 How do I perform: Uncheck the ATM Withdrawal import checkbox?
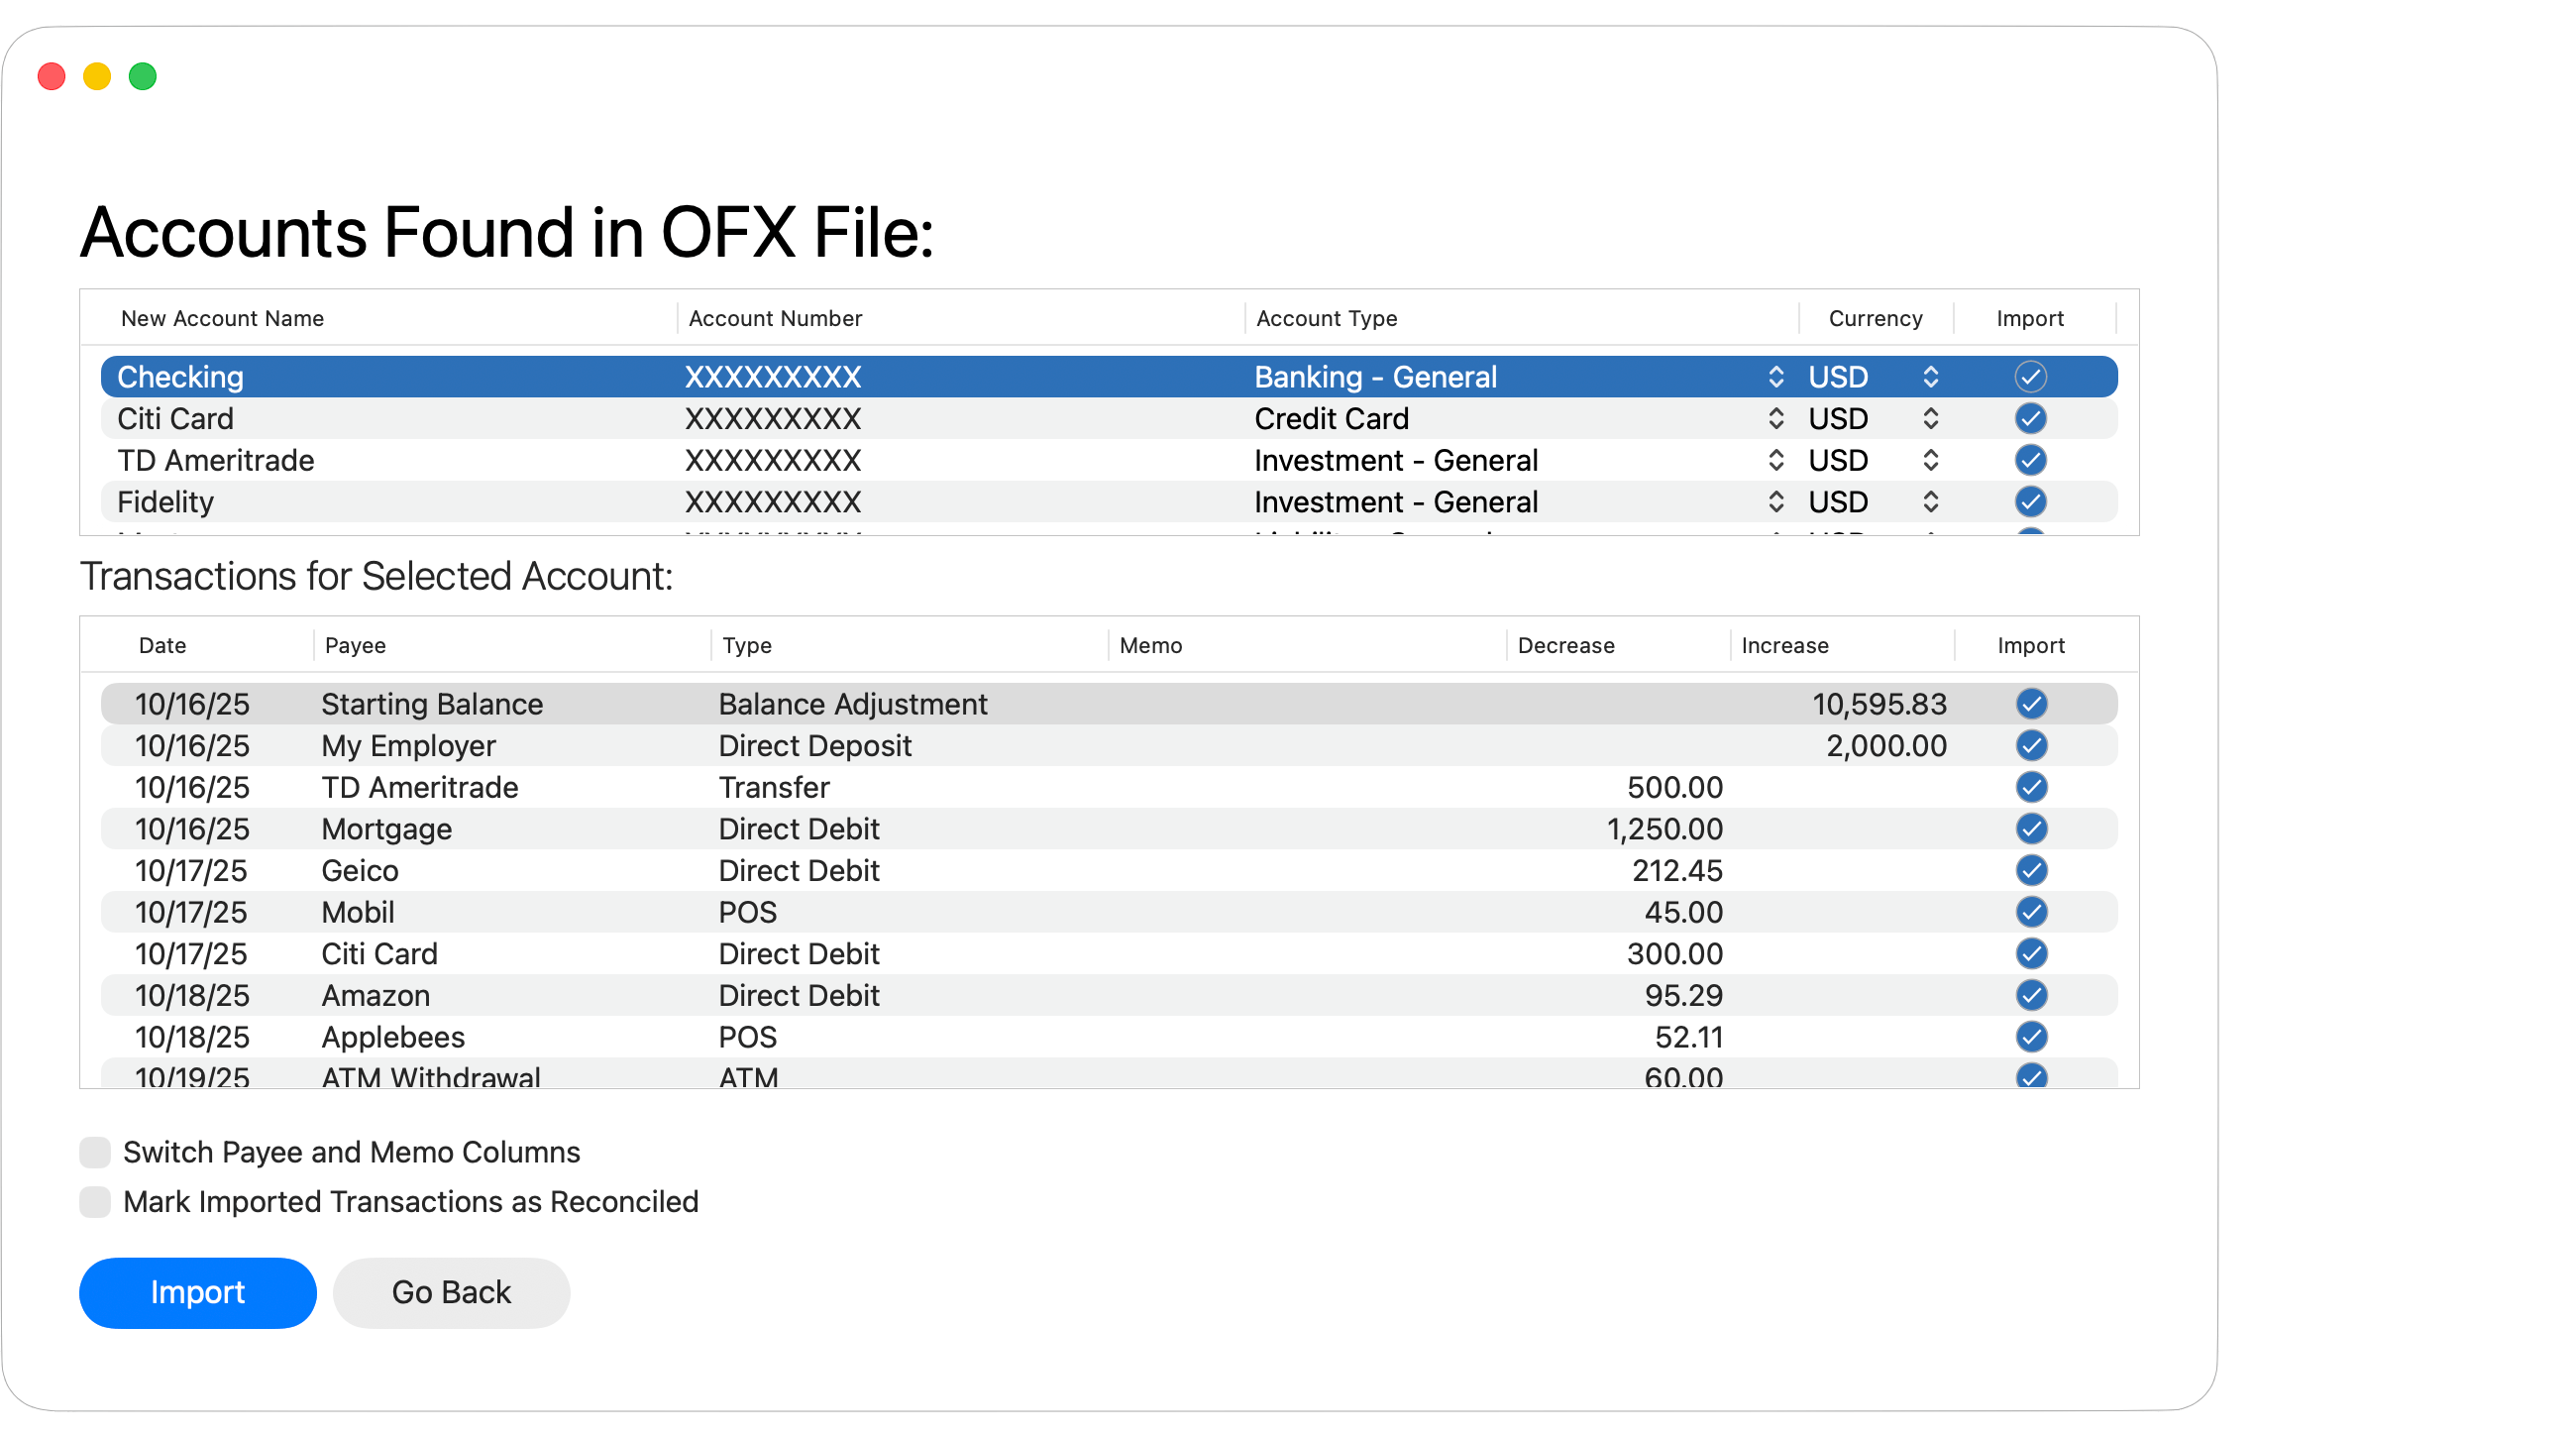[2030, 1078]
